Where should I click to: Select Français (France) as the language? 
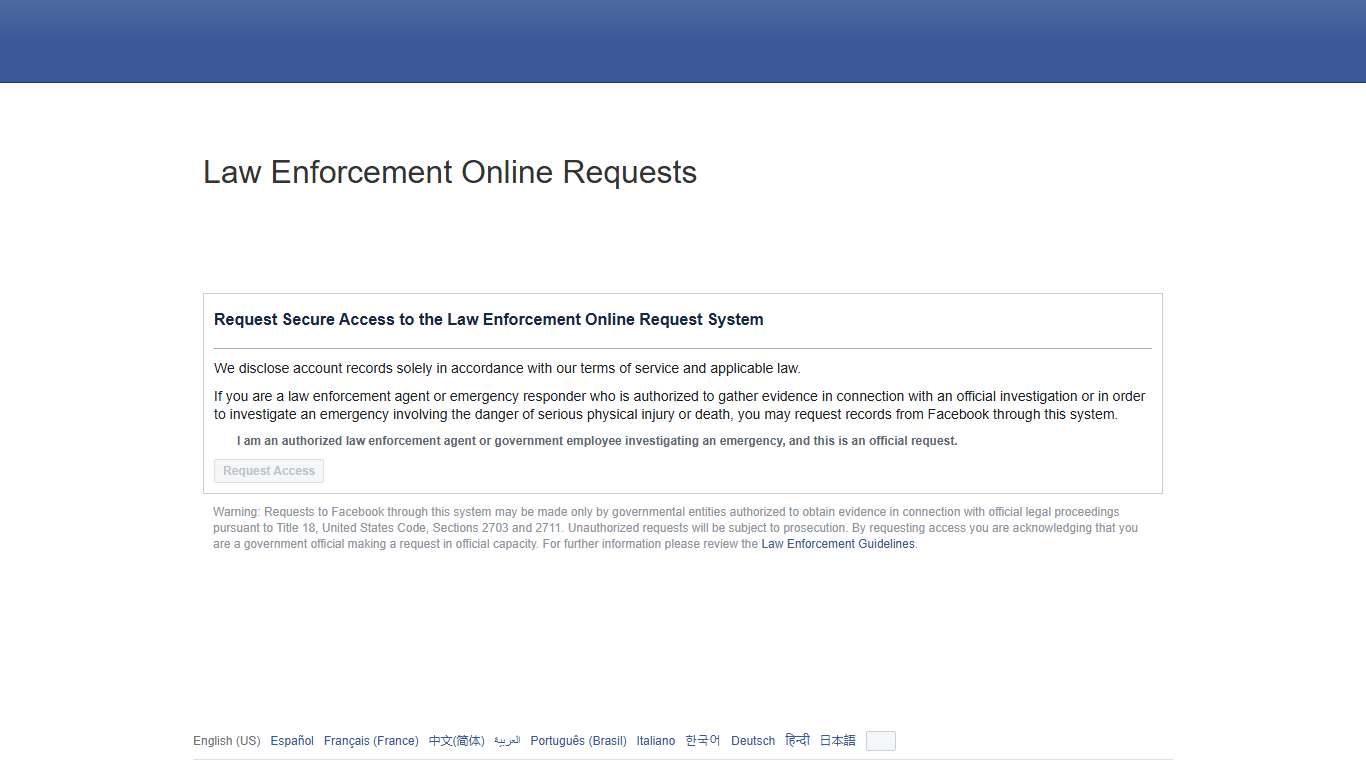point(371,740)
